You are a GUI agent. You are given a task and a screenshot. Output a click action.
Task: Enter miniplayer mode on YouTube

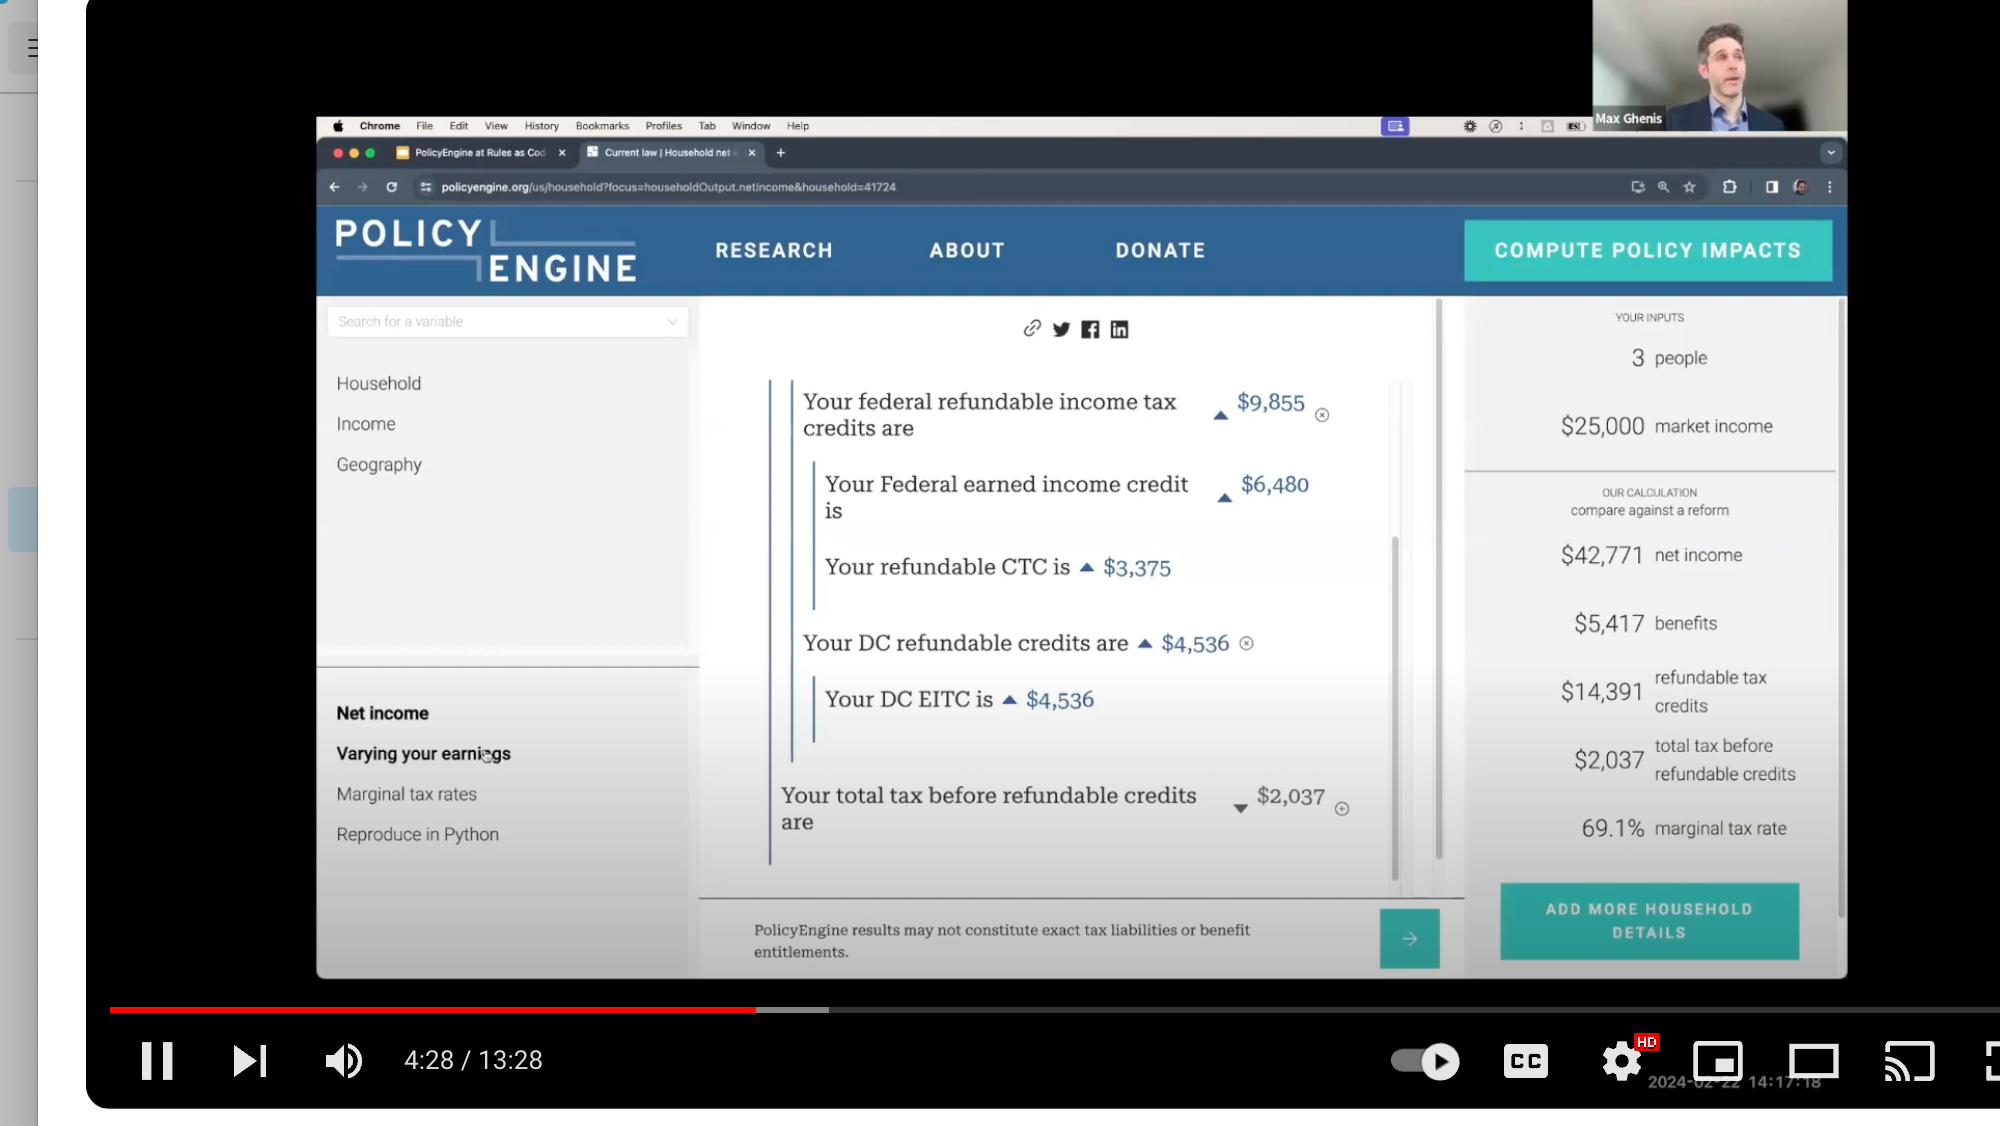pos(1719,1061)
